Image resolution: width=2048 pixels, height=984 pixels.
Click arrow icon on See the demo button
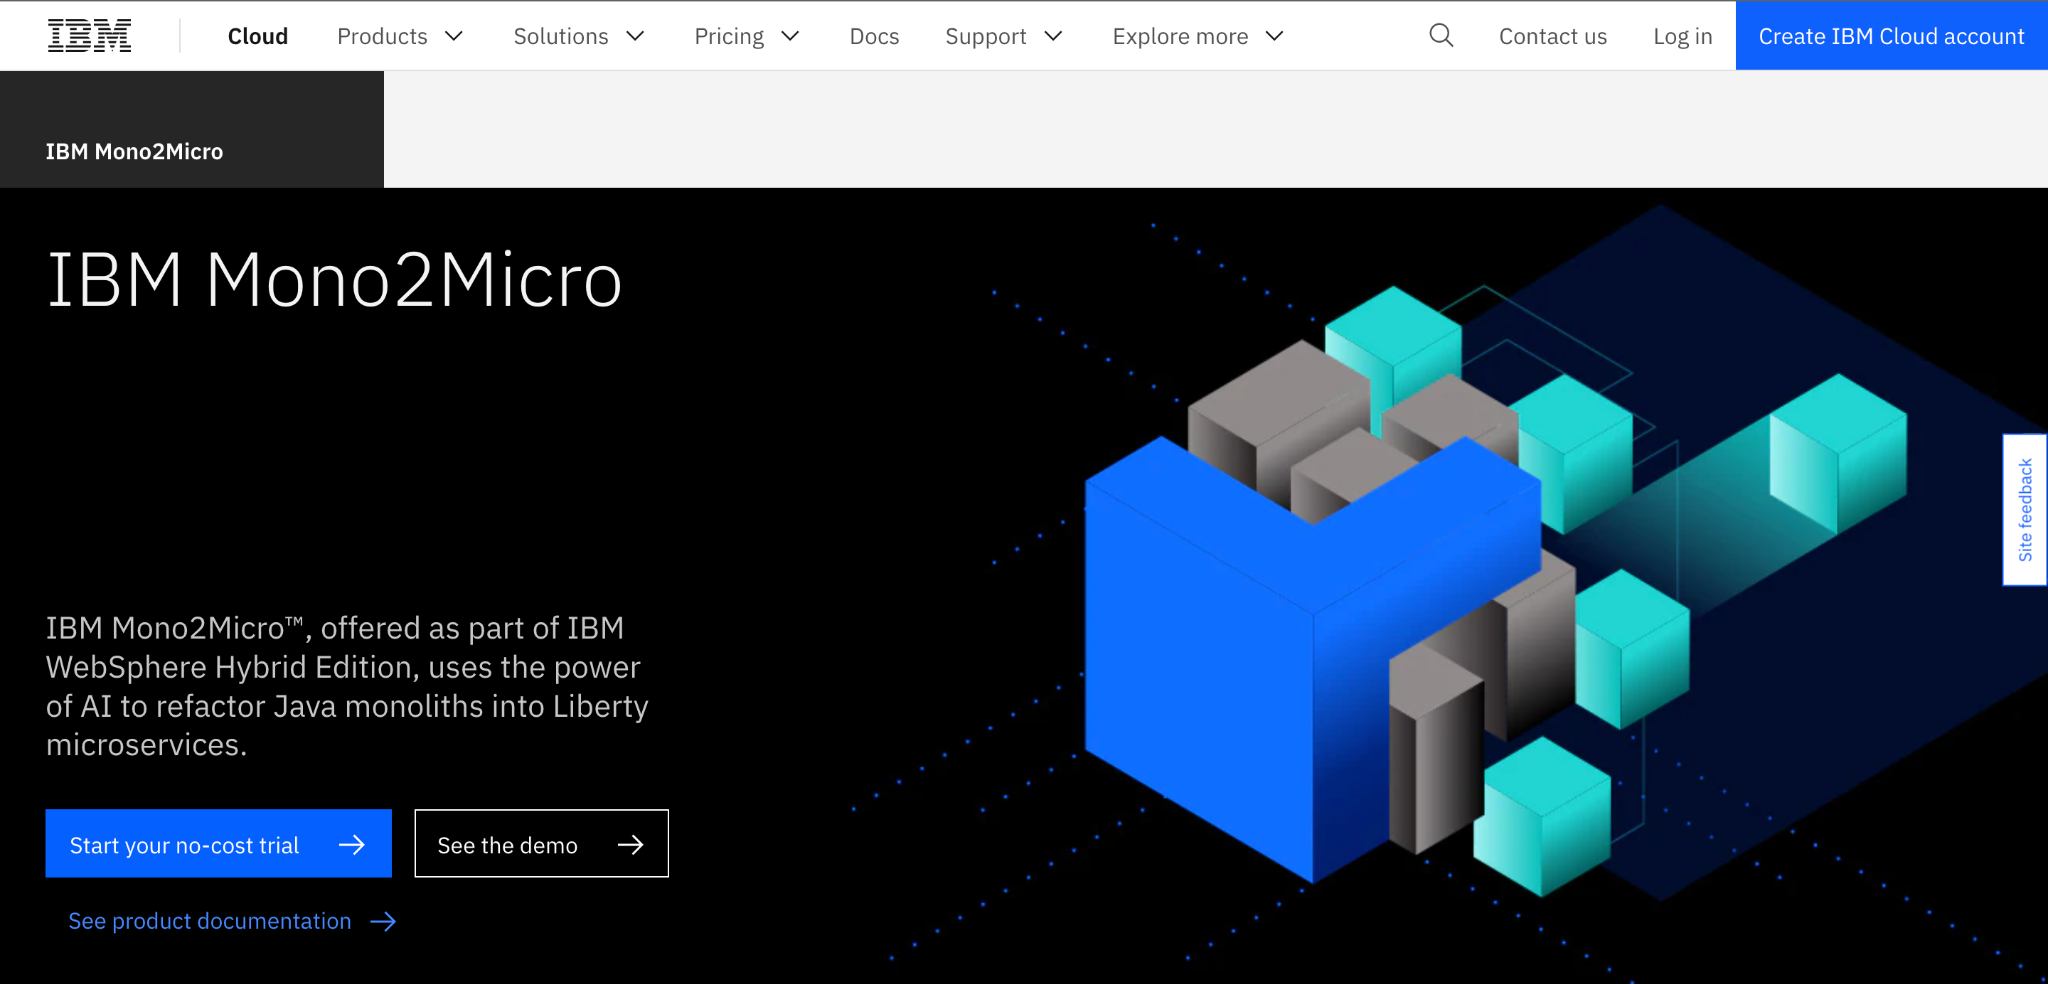click(630, 845)
